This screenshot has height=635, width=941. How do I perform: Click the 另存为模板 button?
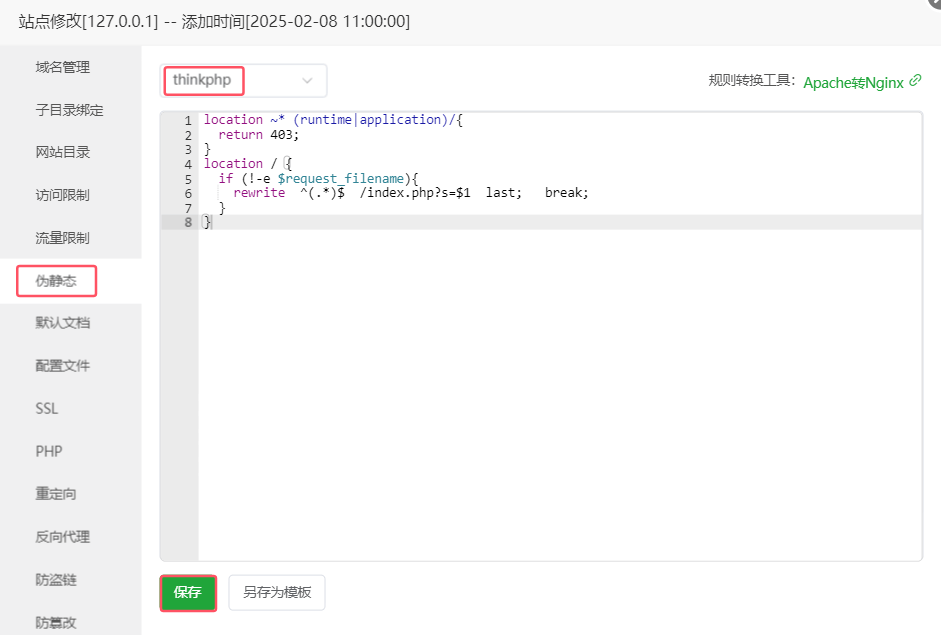(277, 592)
